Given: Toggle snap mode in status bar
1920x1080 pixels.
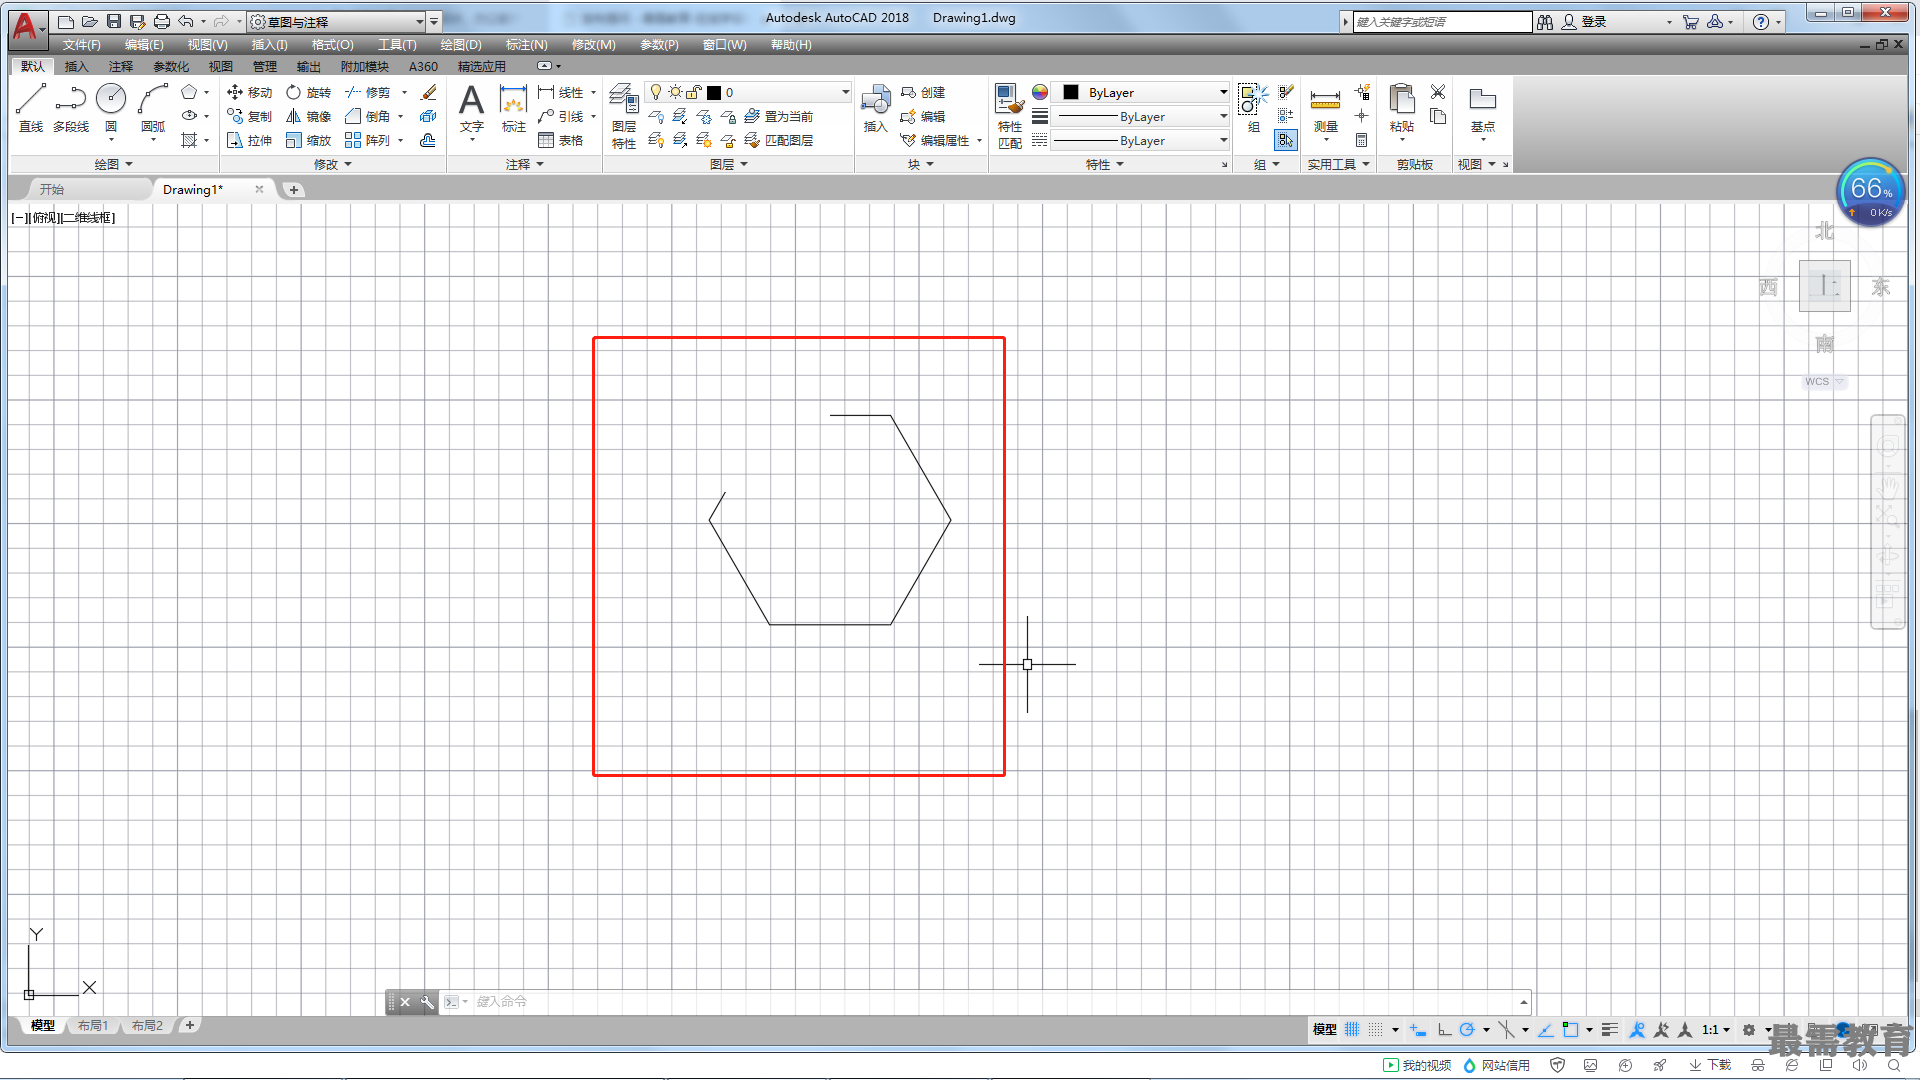Looking at the screenshot, I should point(1376,1029).
